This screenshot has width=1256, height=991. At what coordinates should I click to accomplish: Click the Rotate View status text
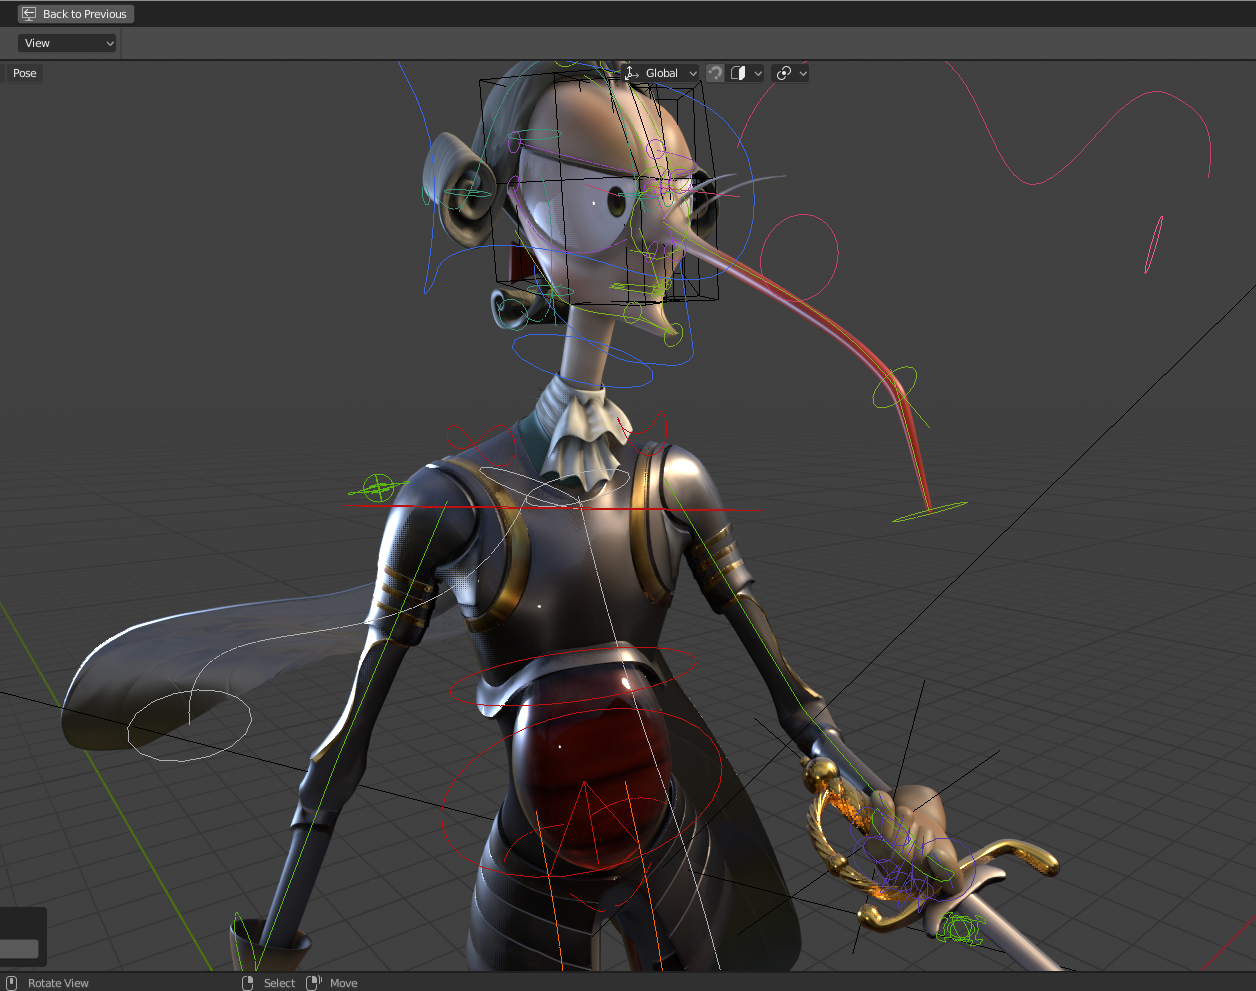click(x=58, y=983)
